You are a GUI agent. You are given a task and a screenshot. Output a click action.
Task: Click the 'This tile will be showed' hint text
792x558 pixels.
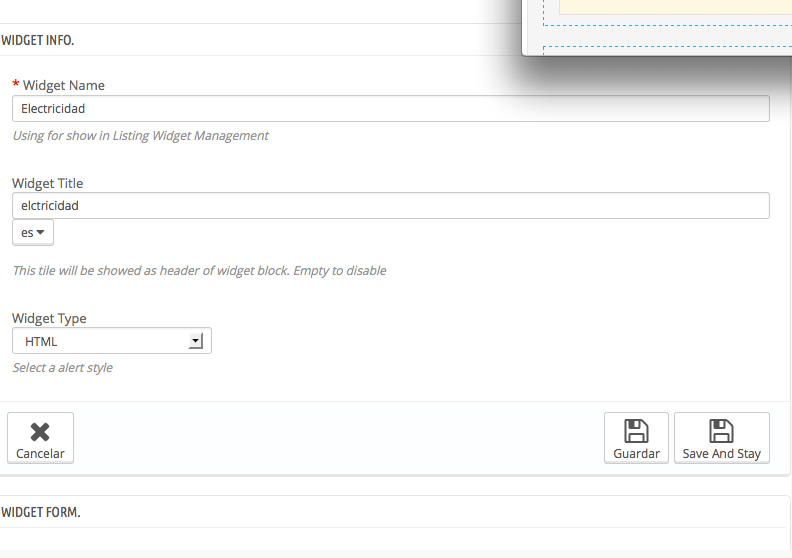click(200, 271)
